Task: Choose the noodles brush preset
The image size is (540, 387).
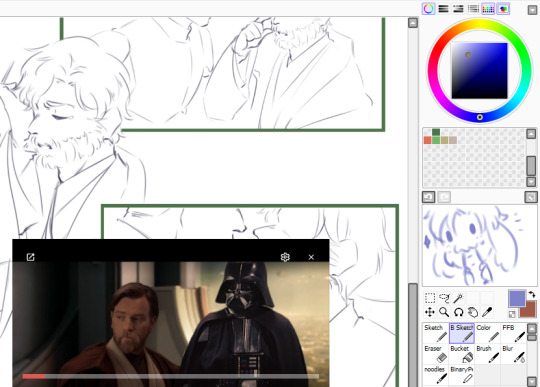Action: pos(435,375)
